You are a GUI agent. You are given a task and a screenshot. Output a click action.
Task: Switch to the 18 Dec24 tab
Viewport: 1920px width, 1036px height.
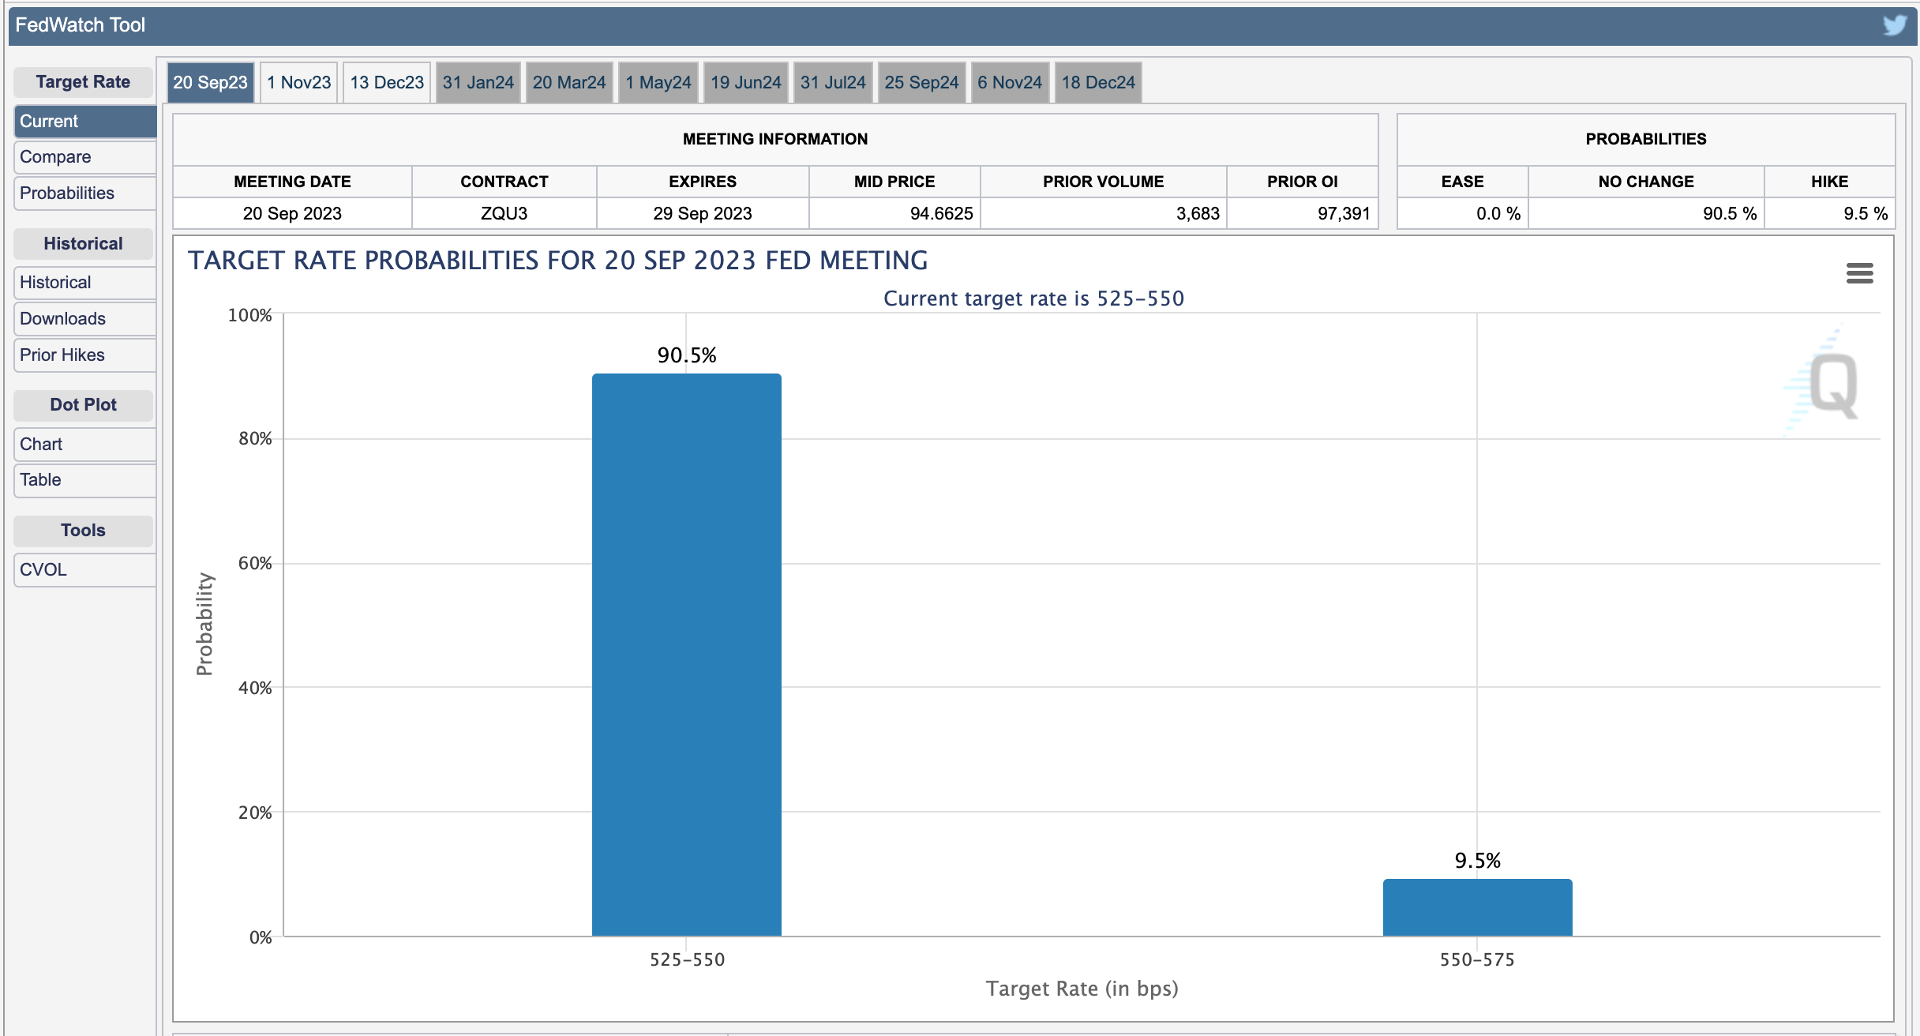[1098, 82]
